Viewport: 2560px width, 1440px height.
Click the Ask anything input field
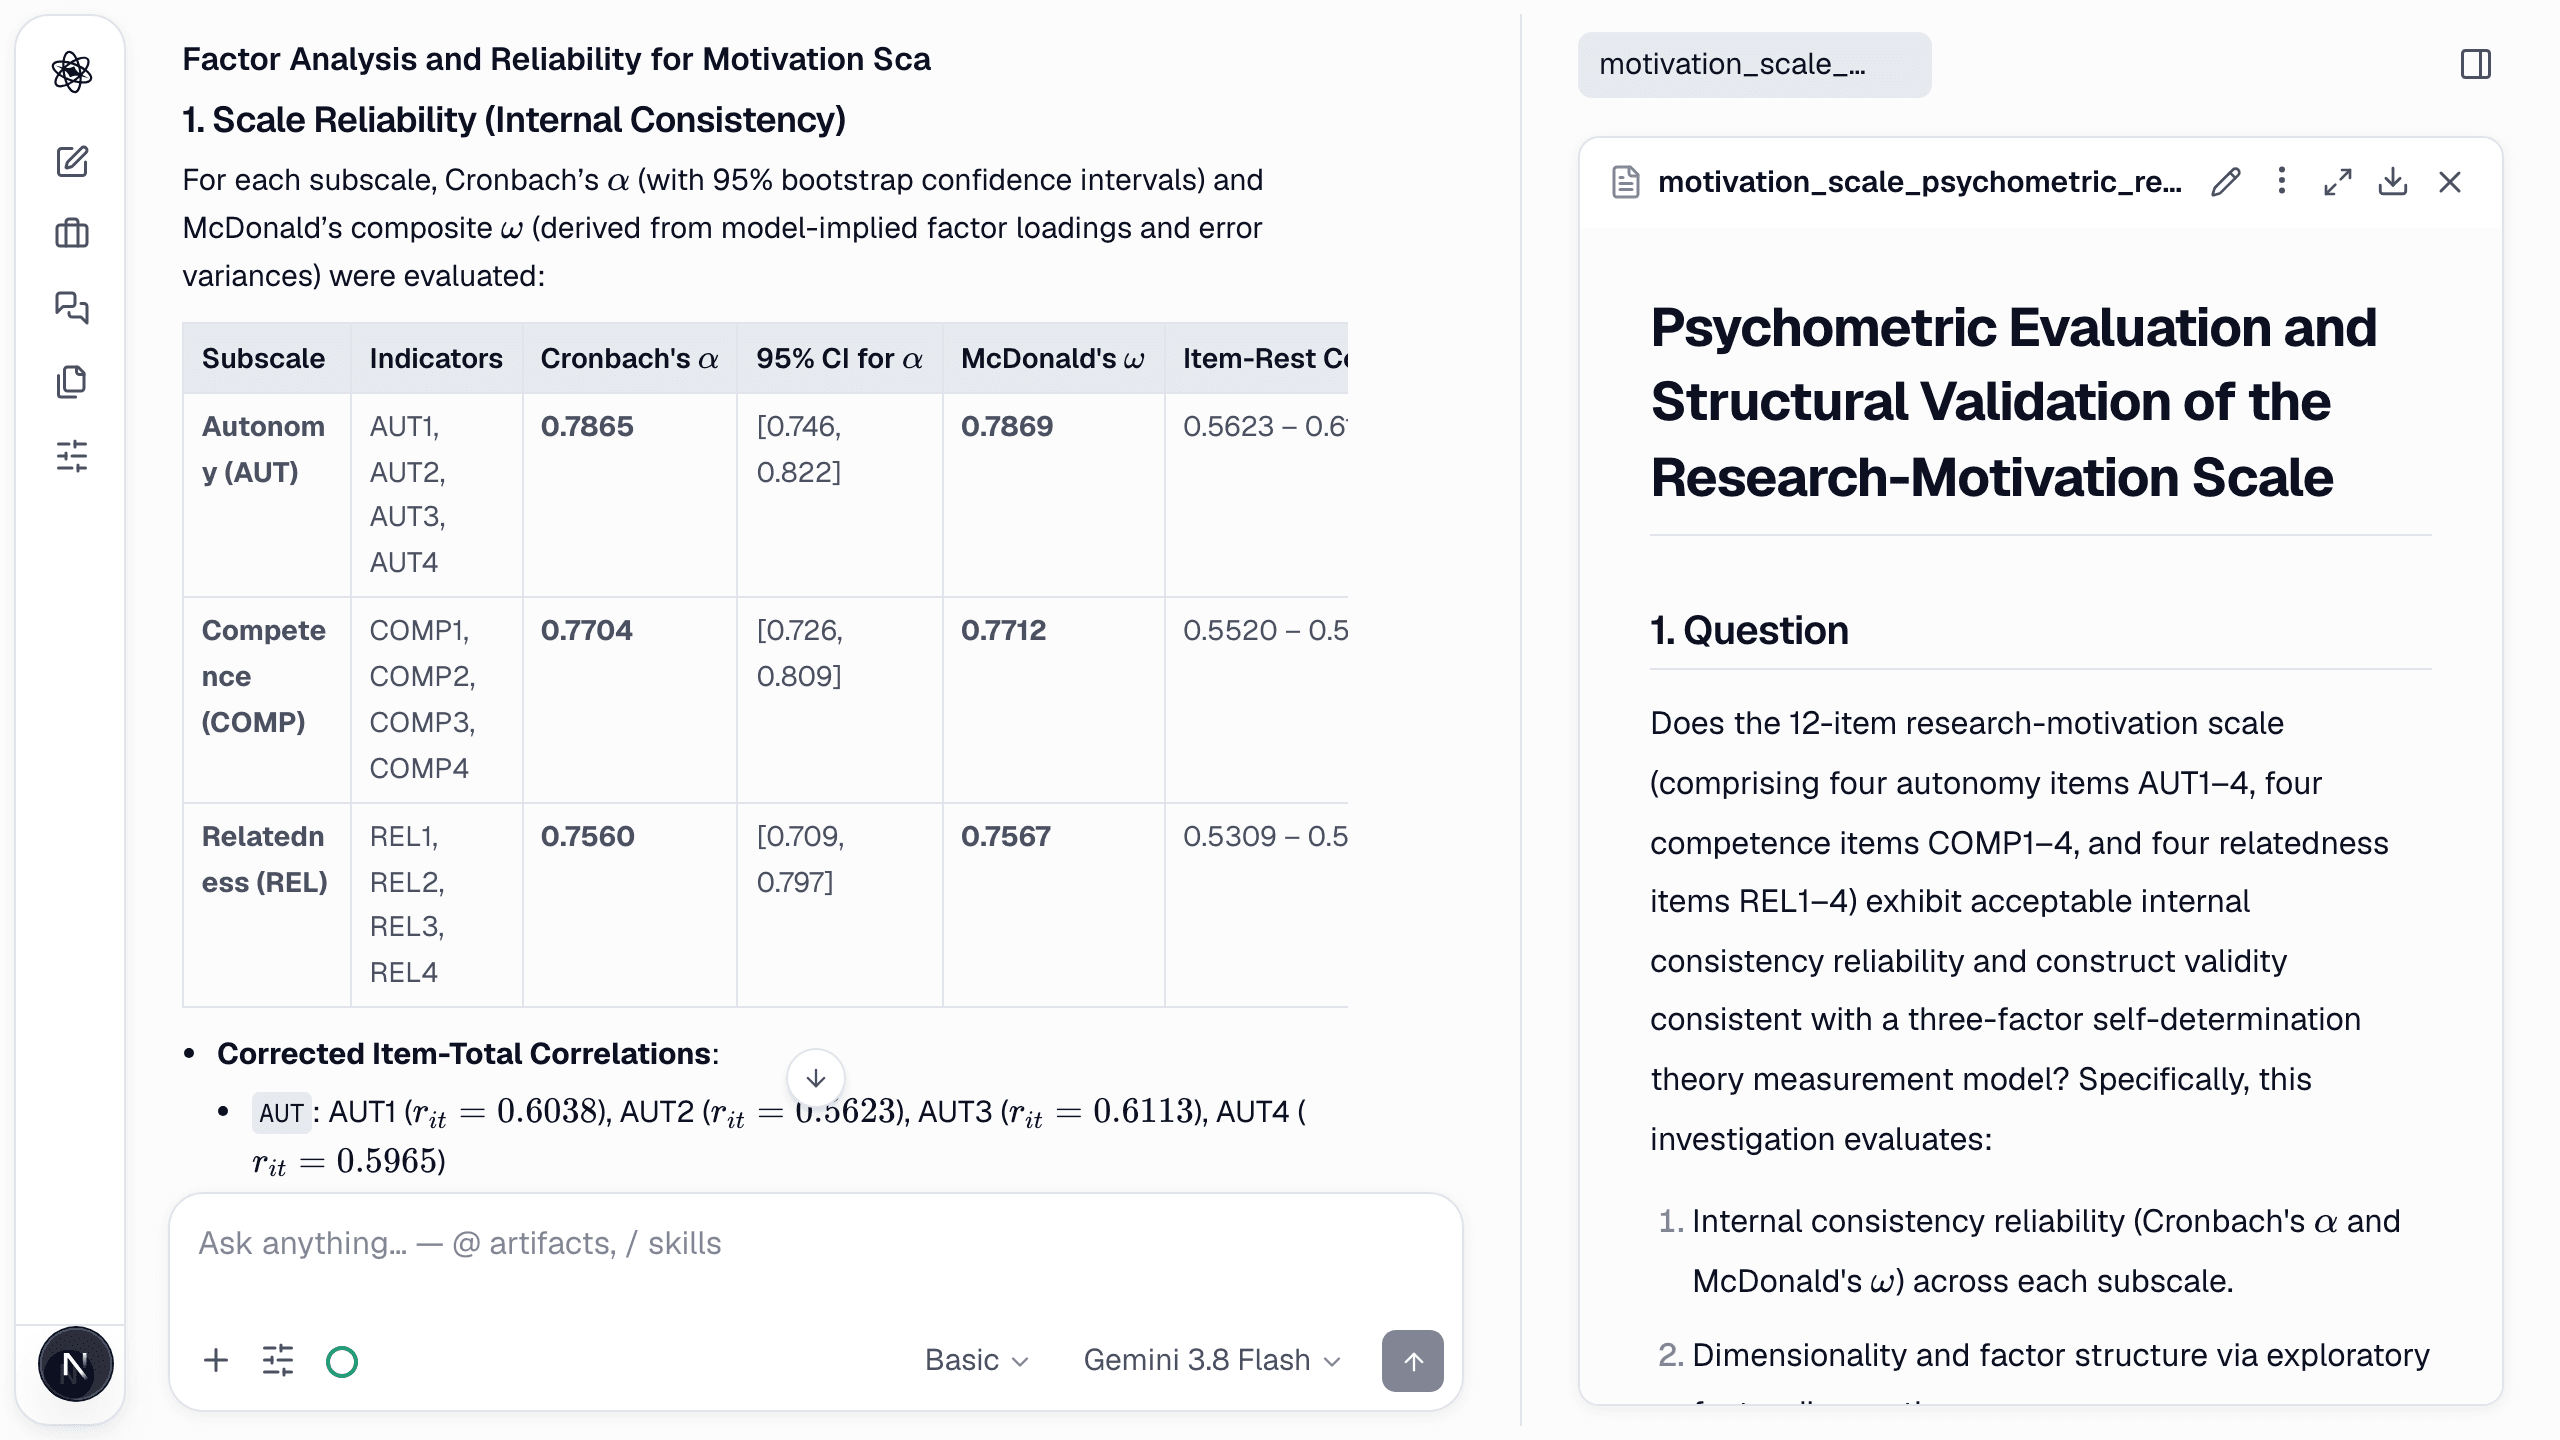point(816,1243)
